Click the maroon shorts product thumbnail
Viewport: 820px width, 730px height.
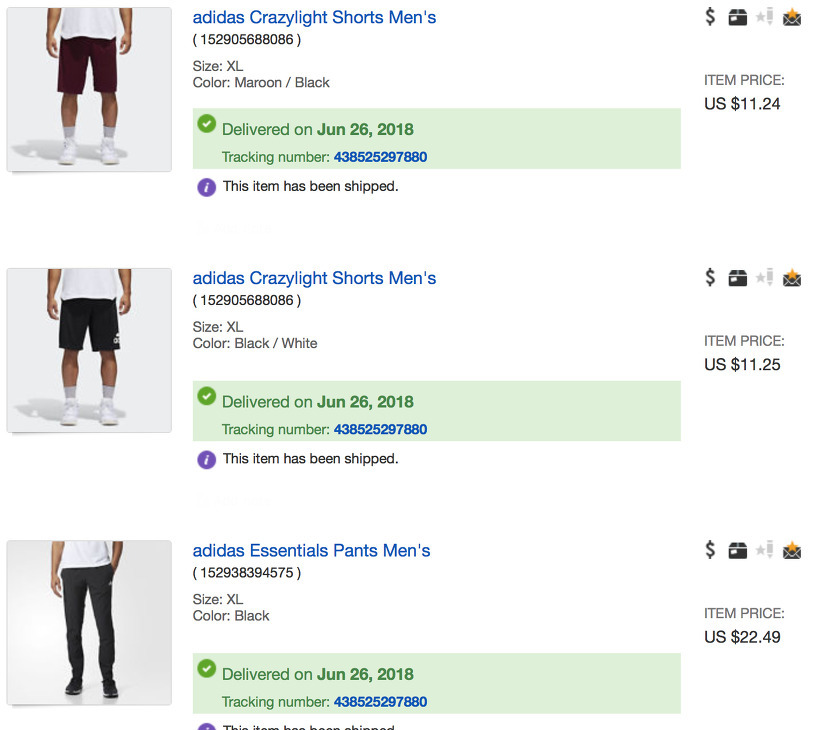coord(89,89)
